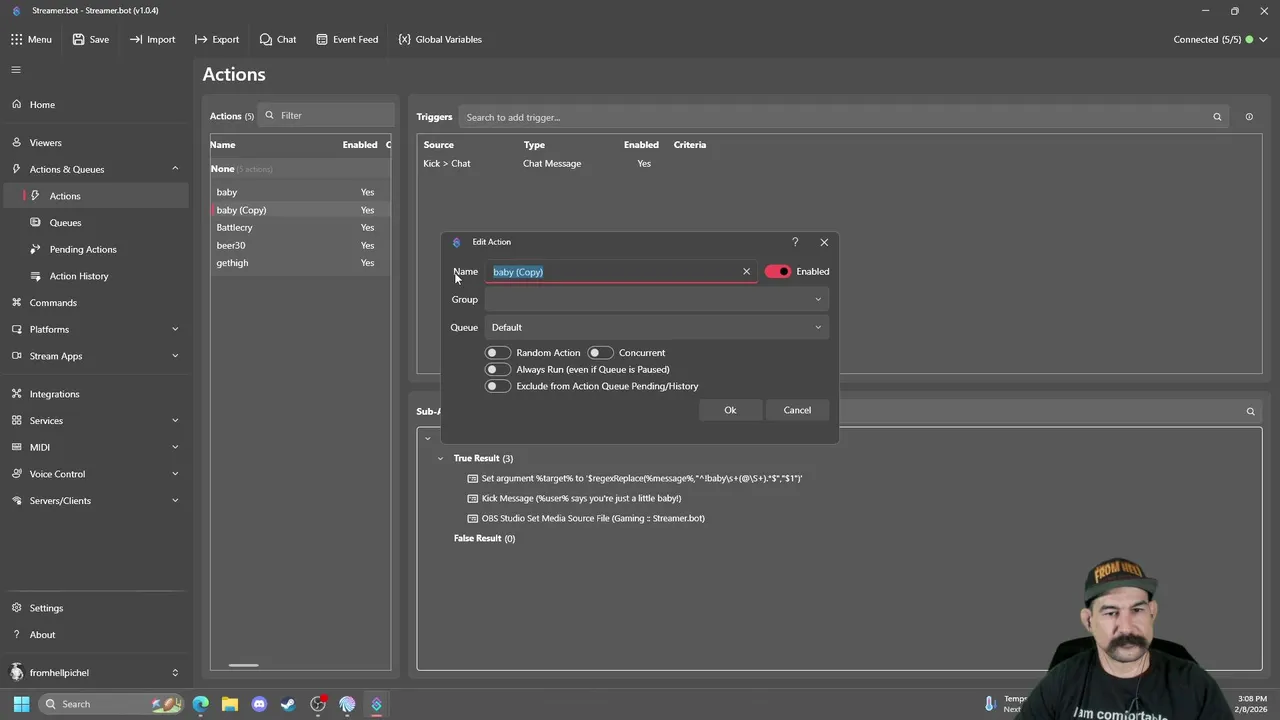The width and height of the screenshot is (1280, 720).
Task: Open File Explorer from the taskbar
Action: pyautogui.click(x=230, y=704)
